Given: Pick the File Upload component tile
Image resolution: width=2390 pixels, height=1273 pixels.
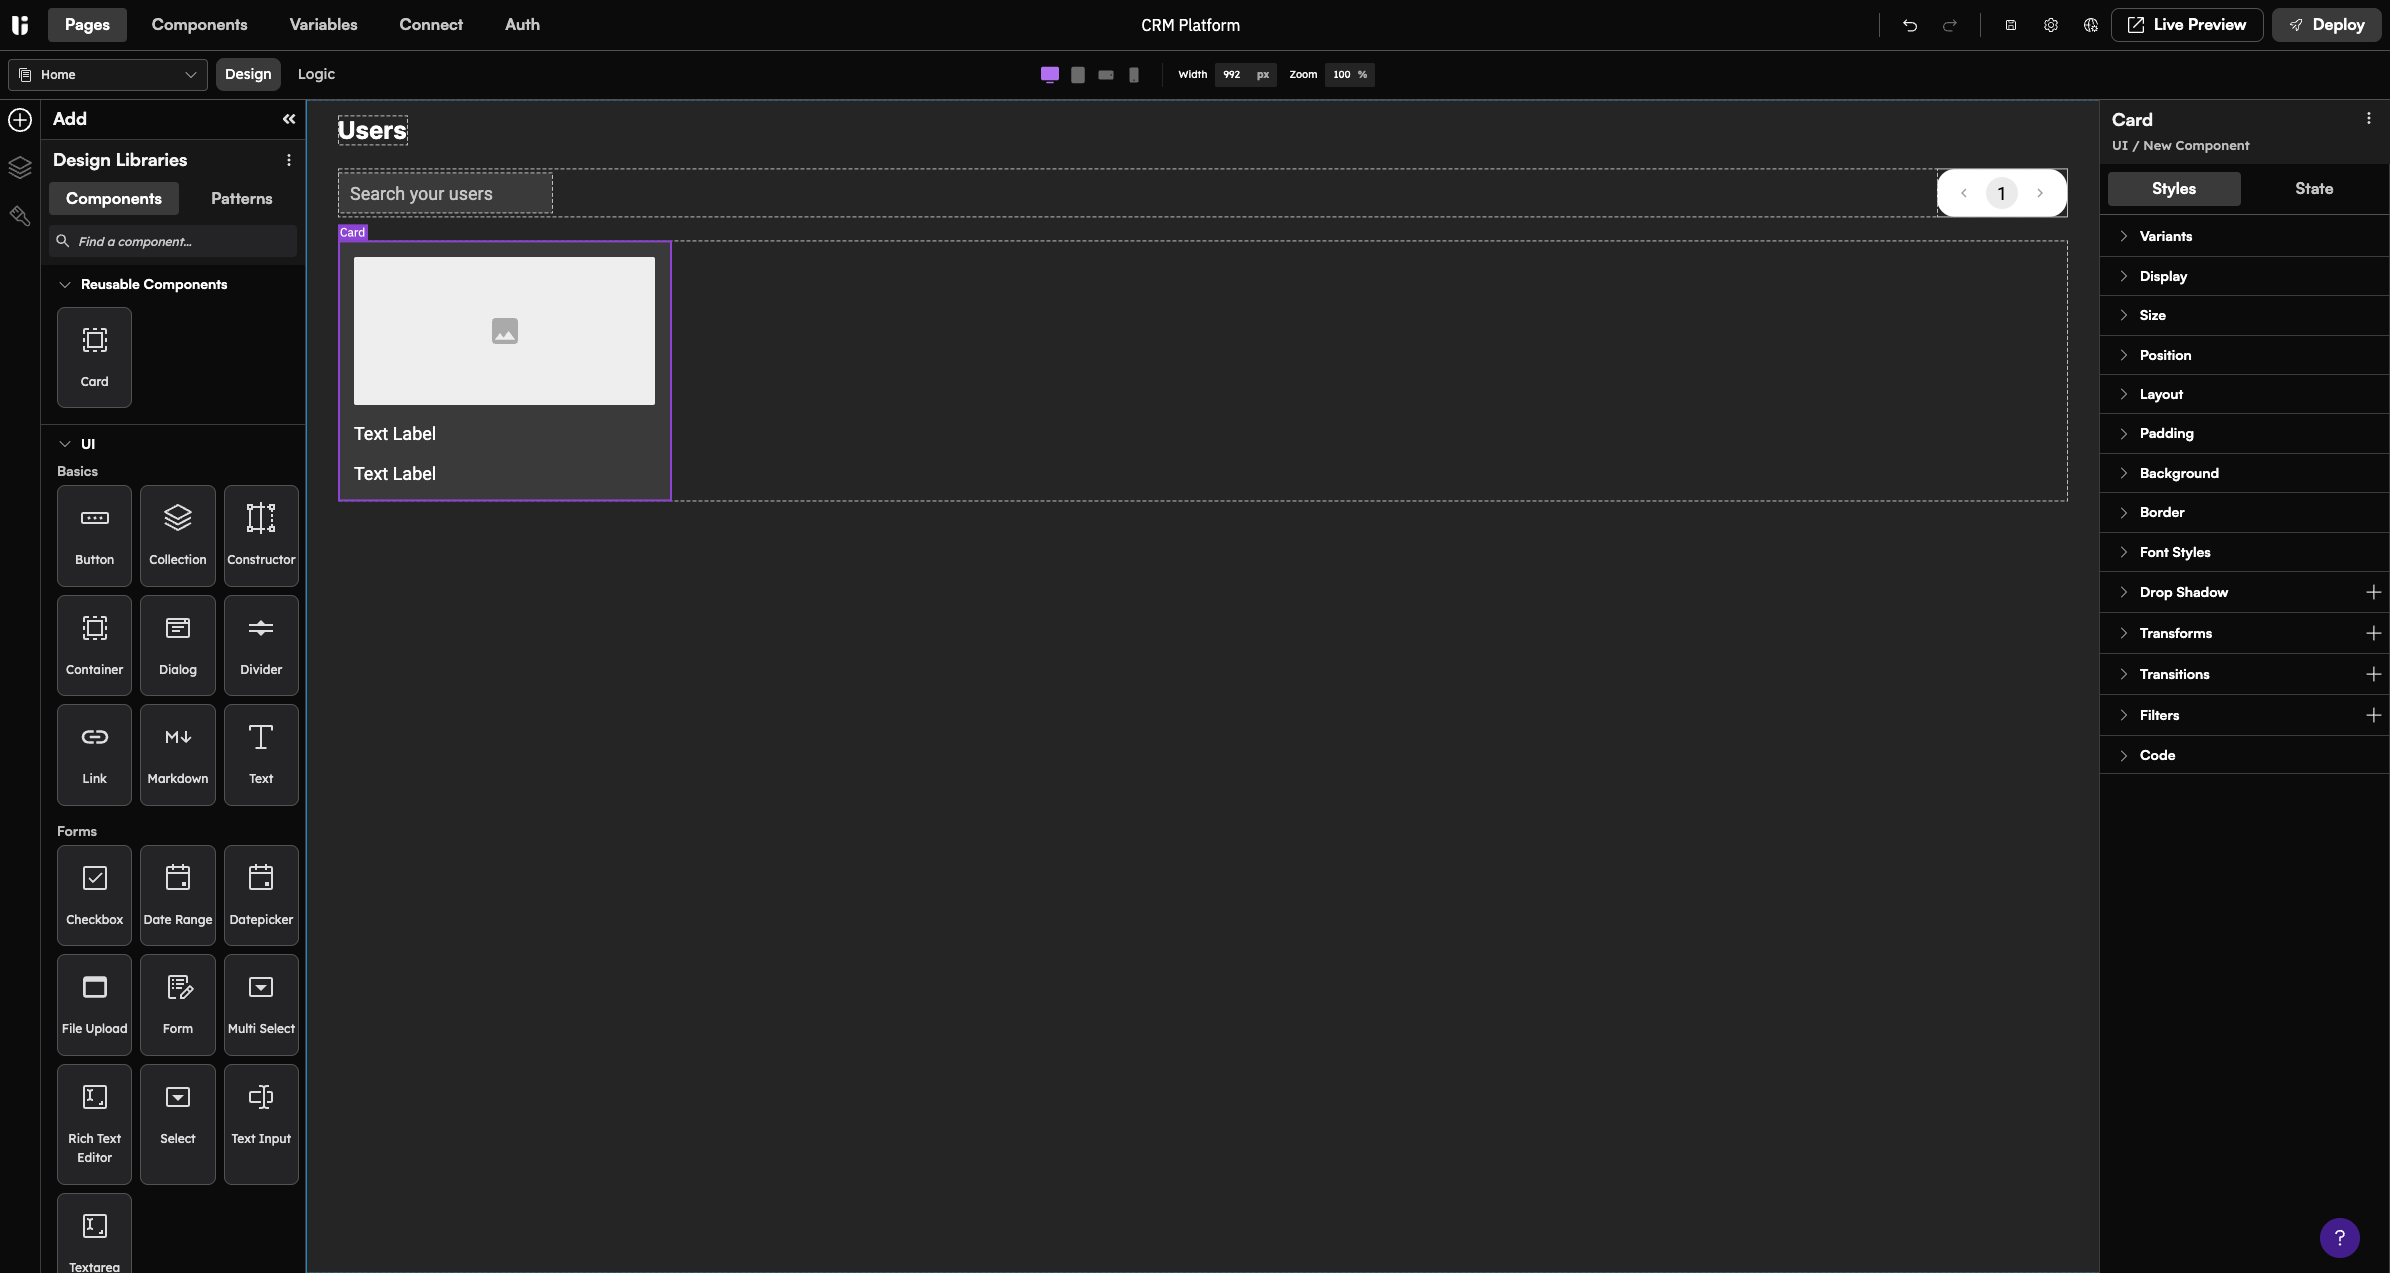Looking at the screenshot, I should tap(94, 1004).
